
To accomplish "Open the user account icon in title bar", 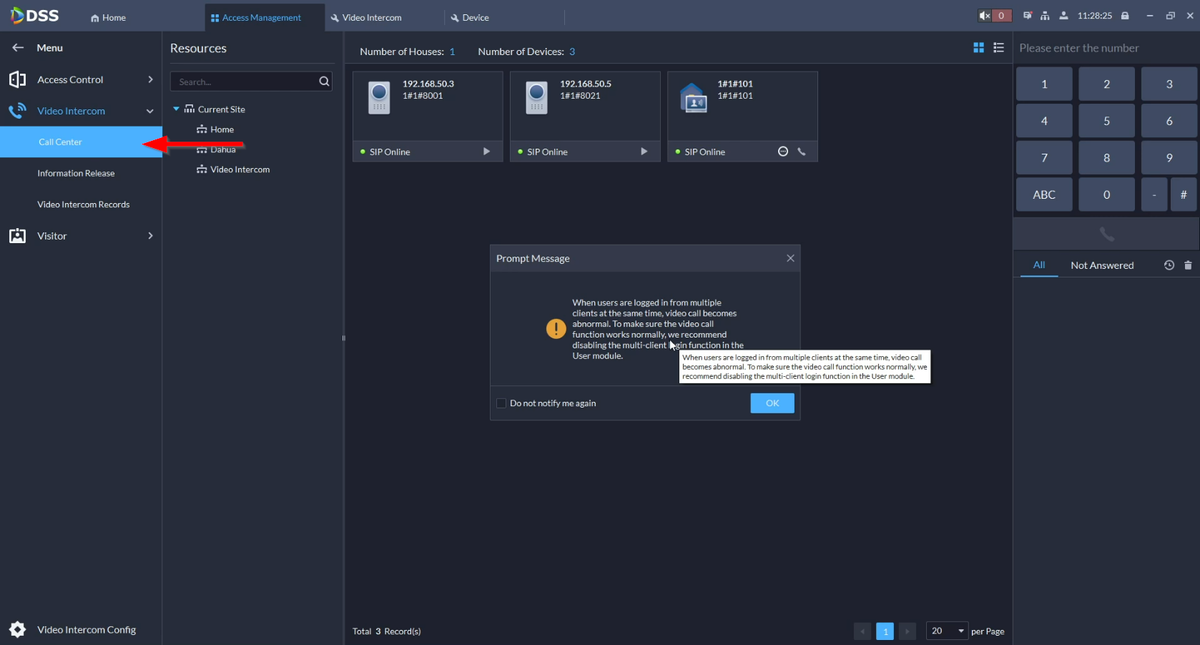I will click(1063, 16).
